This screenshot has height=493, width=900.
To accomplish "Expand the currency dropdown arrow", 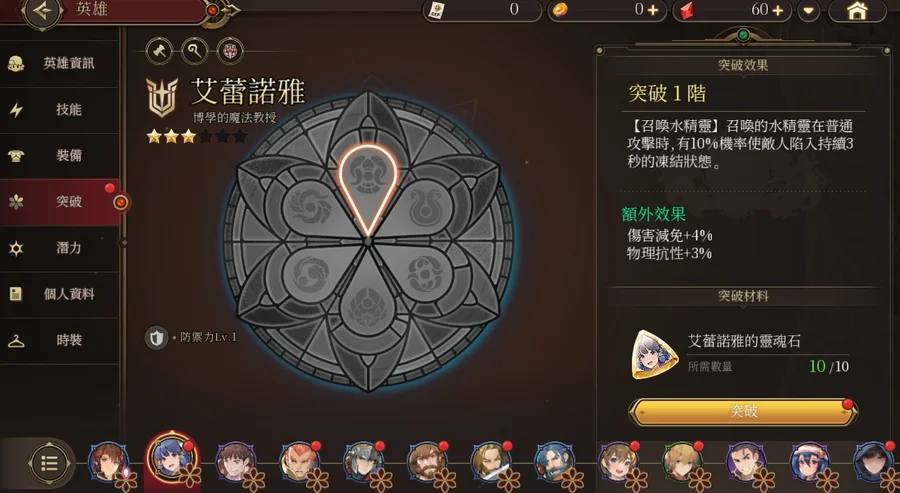I will point(808,11).
